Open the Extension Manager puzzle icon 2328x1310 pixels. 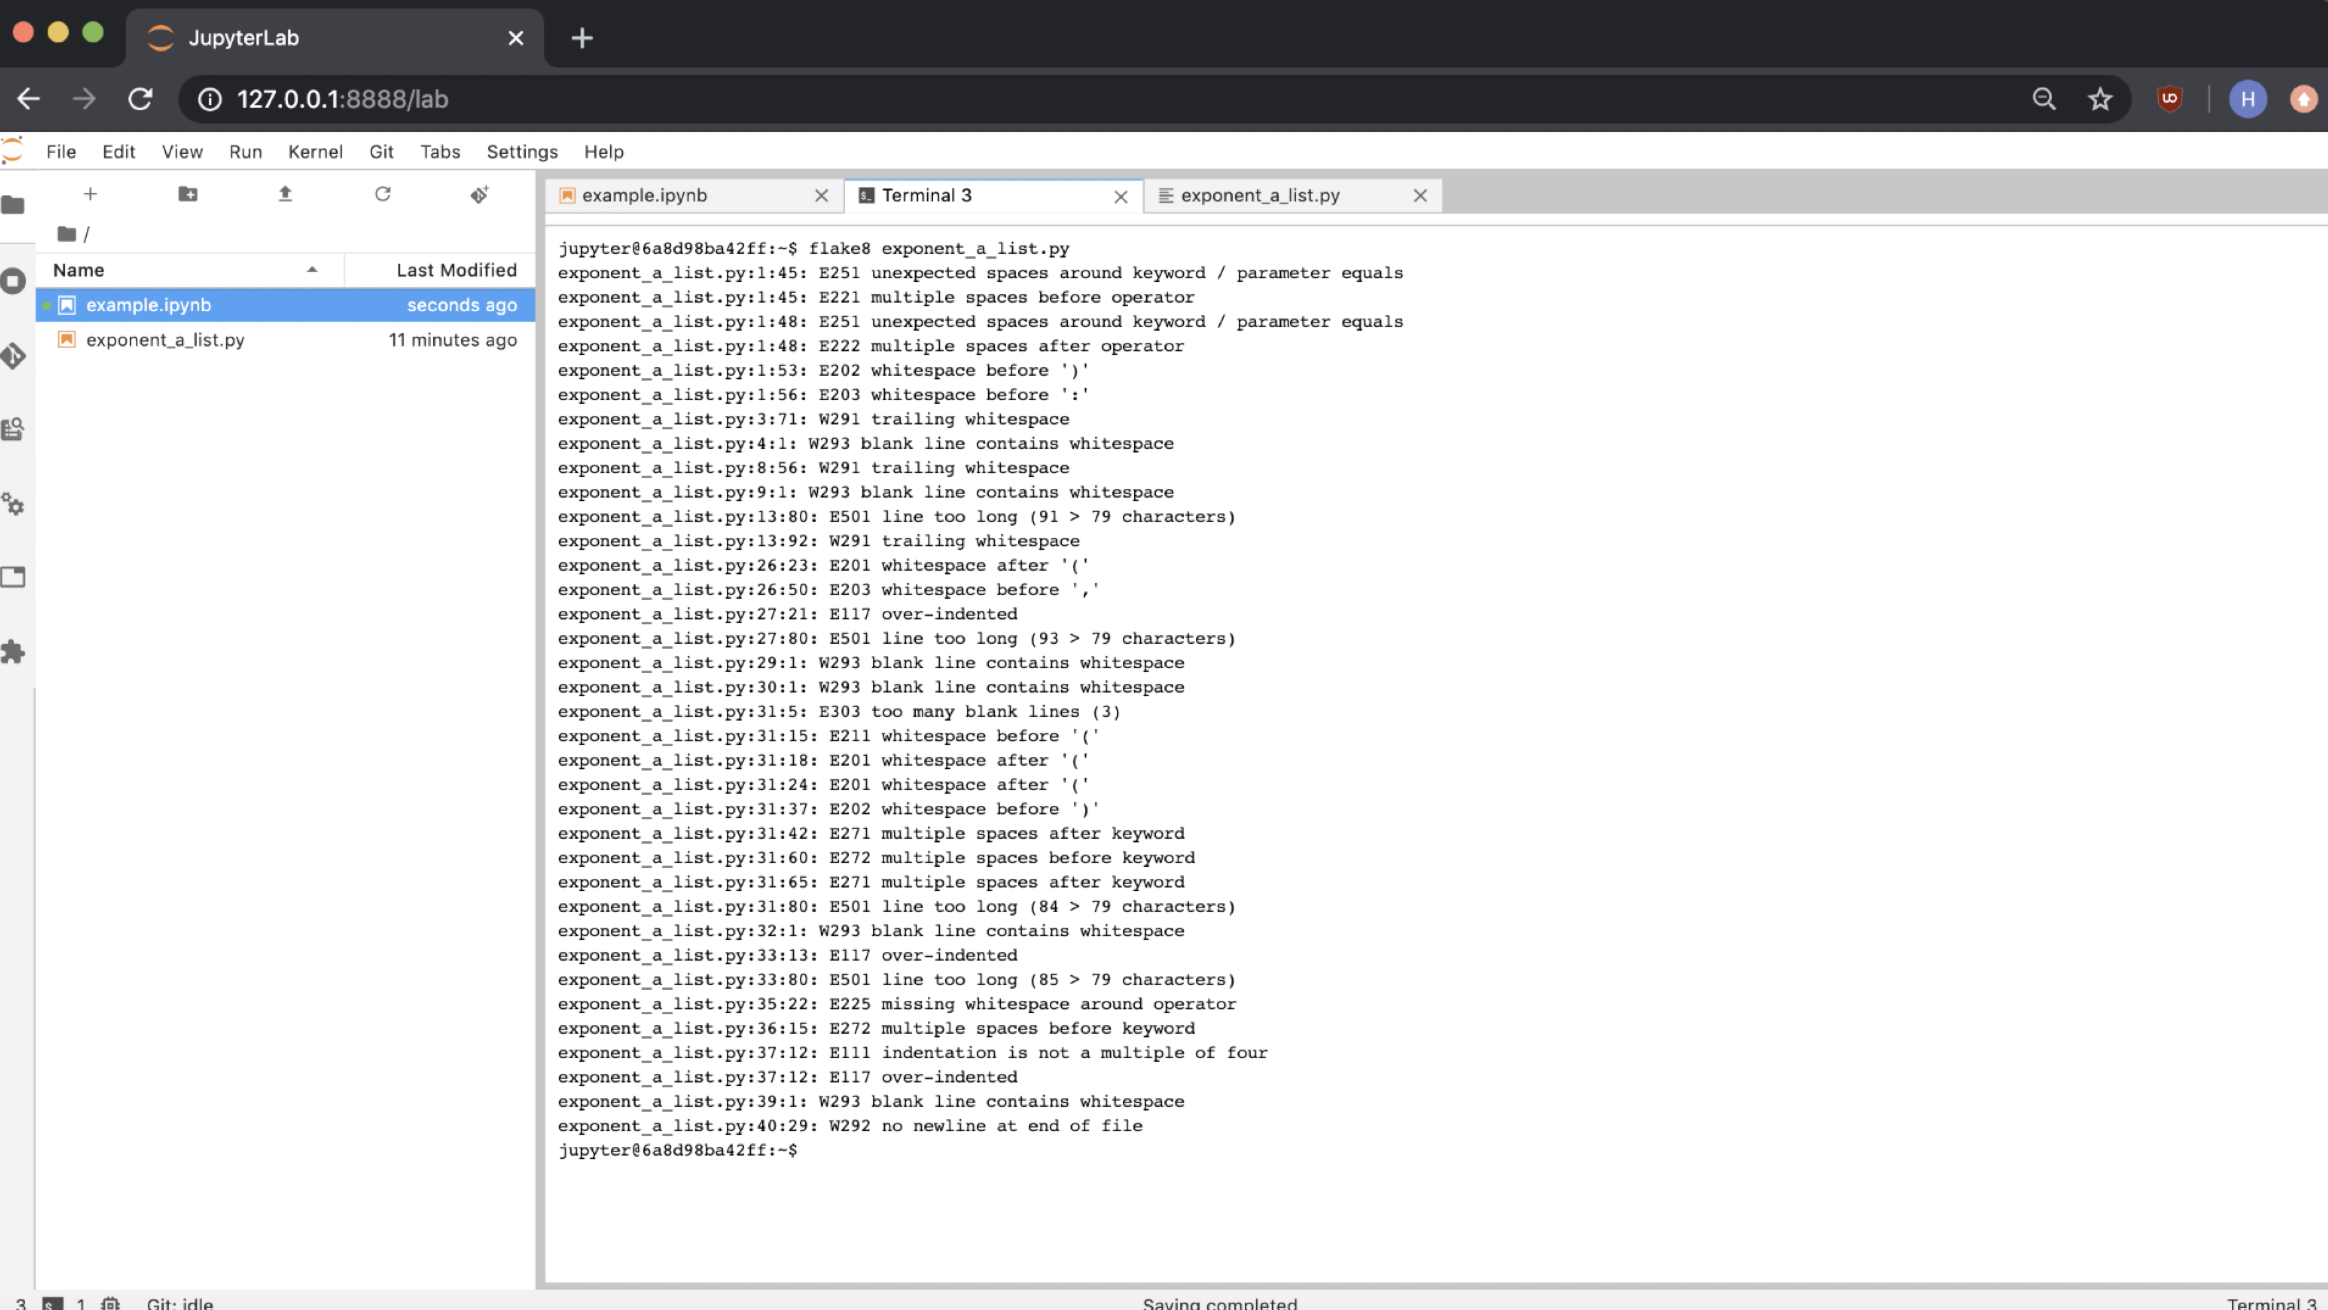[13, 652]
